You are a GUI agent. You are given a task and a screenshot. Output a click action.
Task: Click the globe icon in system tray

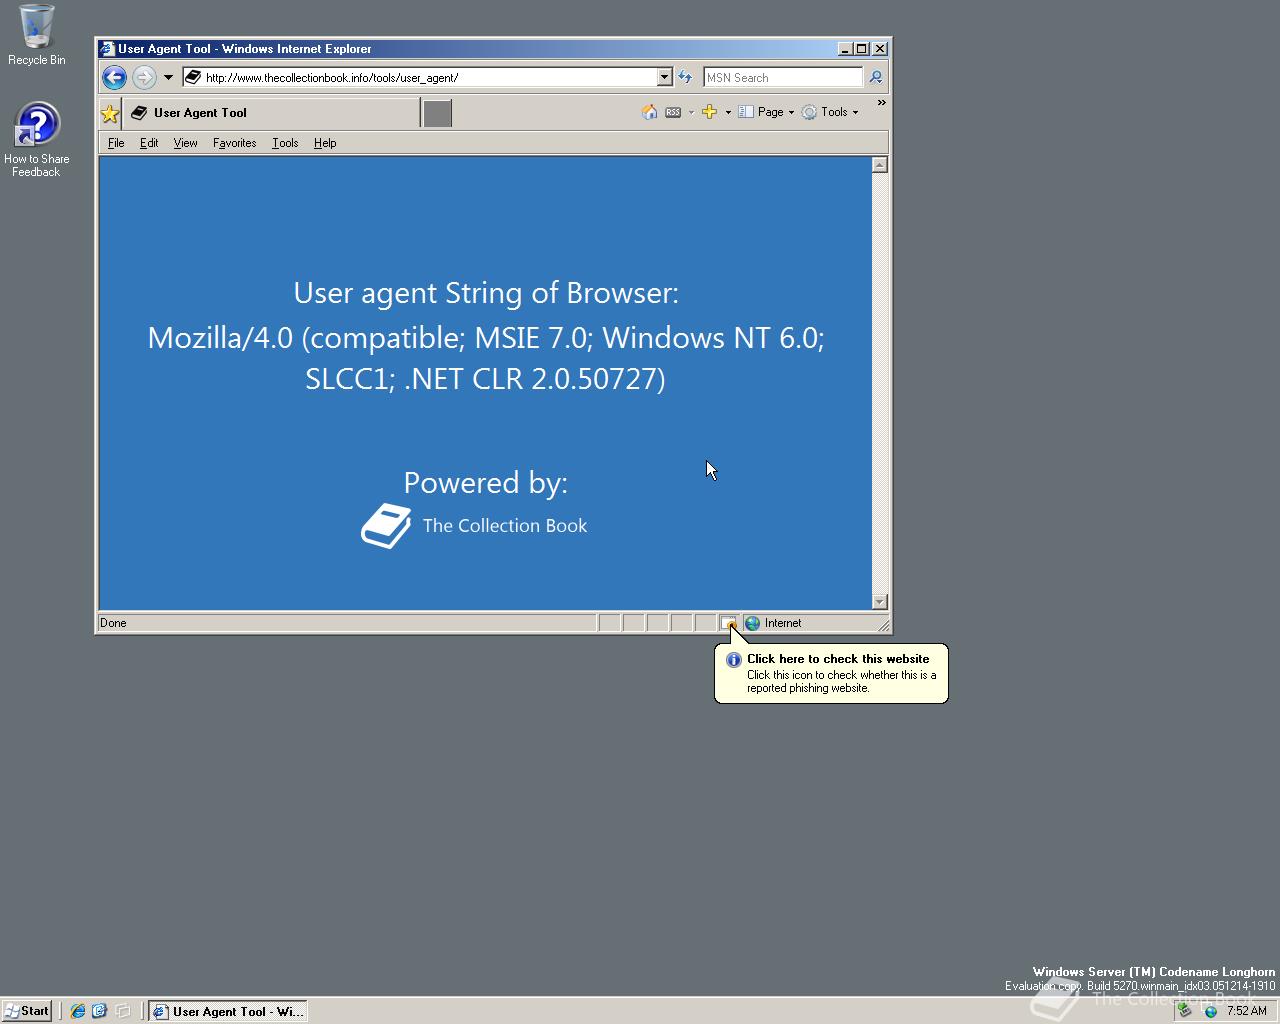click(x=1210, y=1011)
